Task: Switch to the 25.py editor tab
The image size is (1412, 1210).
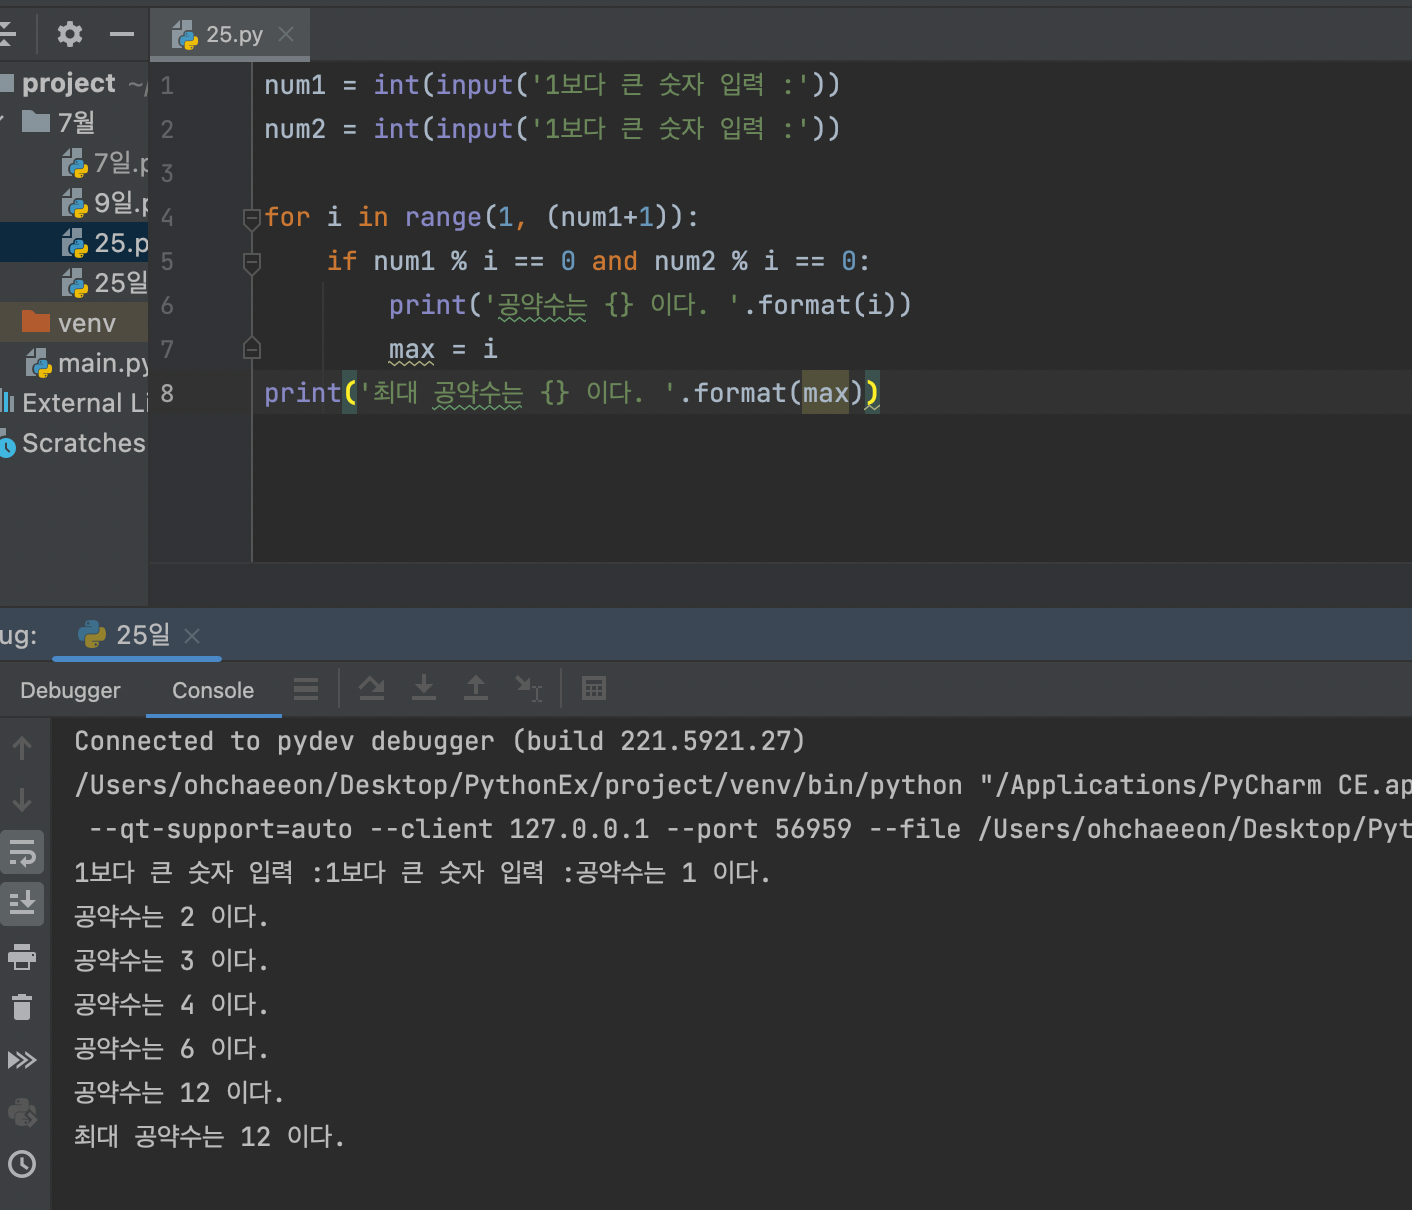Action: point(231,34)
